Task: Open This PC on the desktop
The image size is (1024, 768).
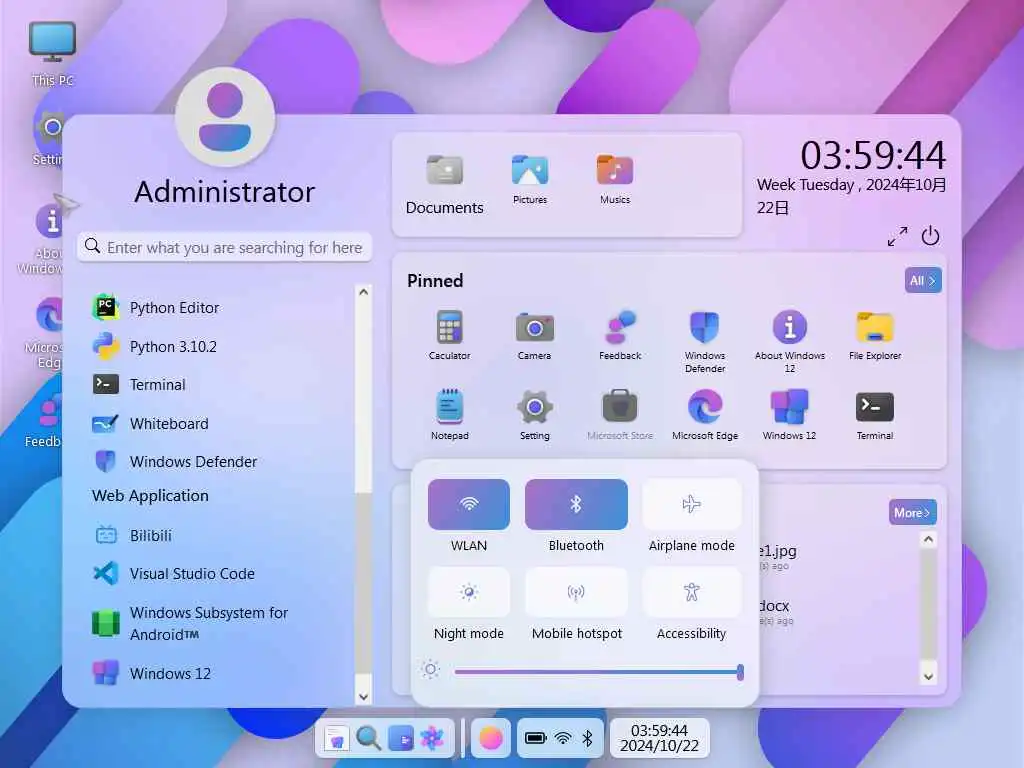Action: pyautogui.click(x=52, y=54)
